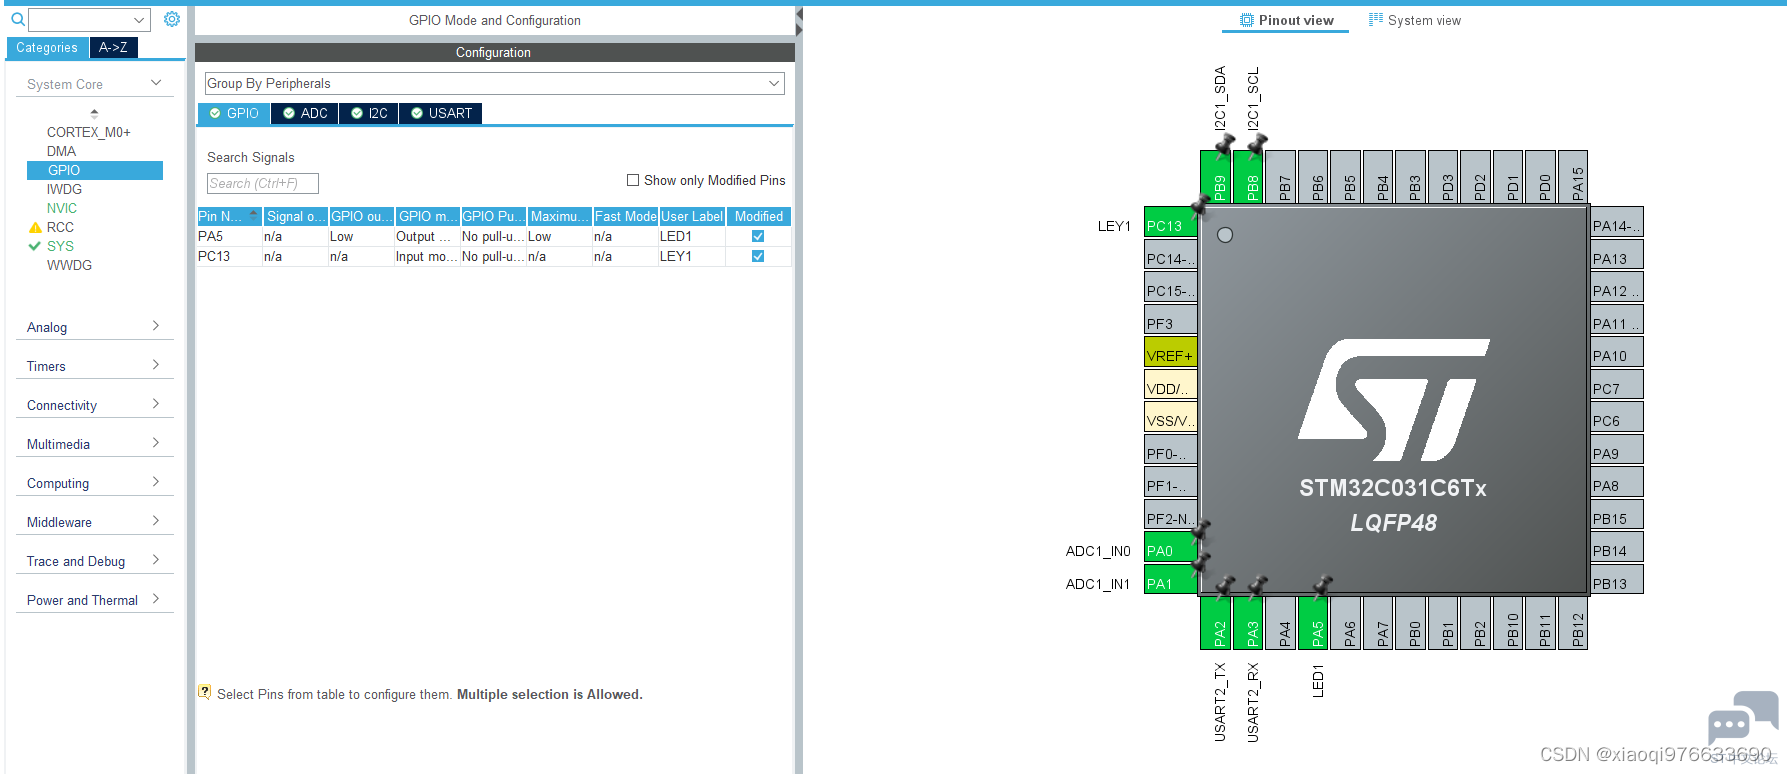Select GPIO in System Core list
1787x774 pixels.
click(95, 170)
